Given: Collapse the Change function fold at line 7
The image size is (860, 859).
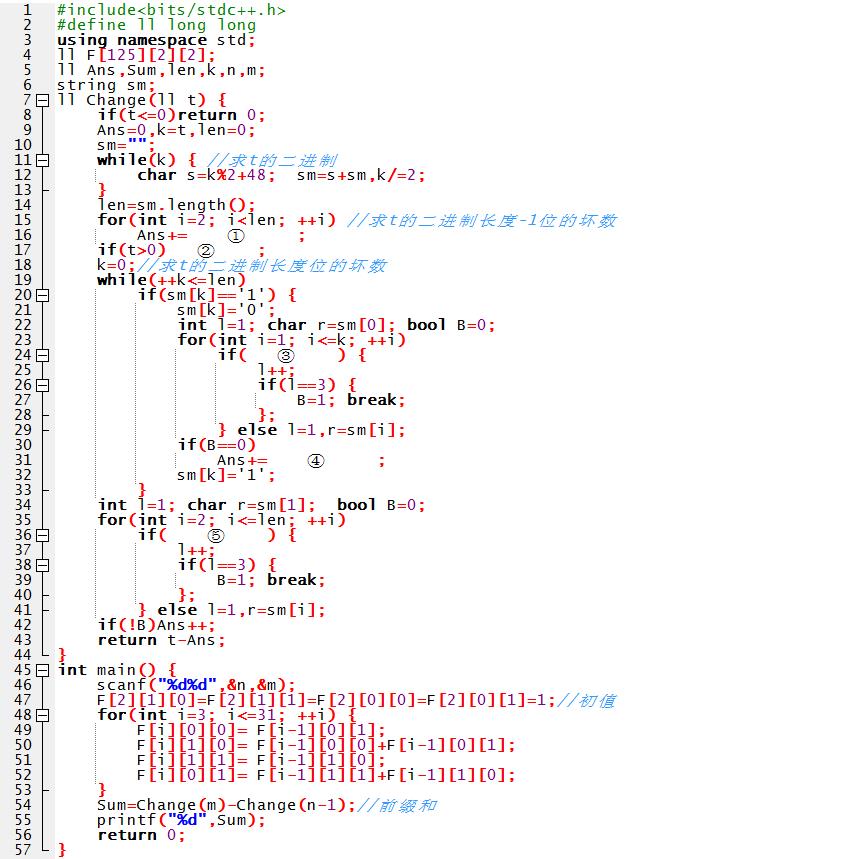Looking at the screenshot, I should pyautogui.click(x=42, y=100).
